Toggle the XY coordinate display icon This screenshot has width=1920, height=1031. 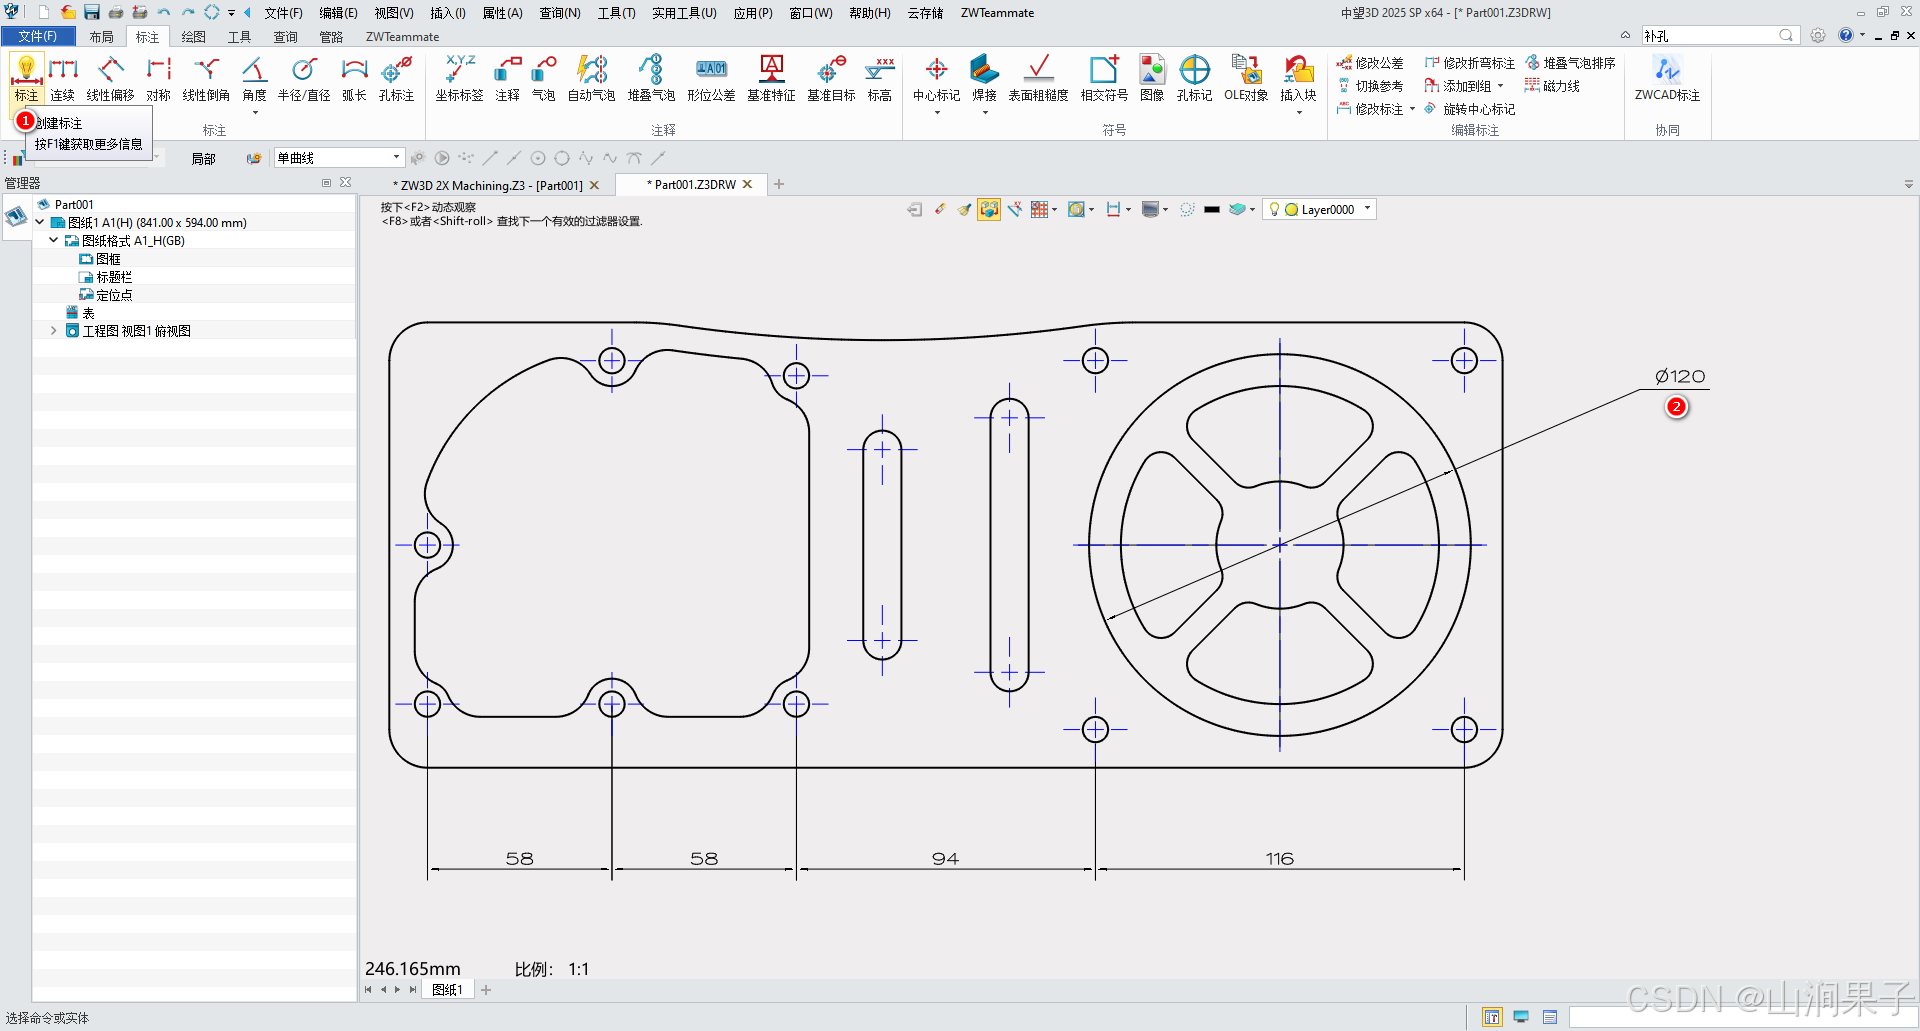1015,209
